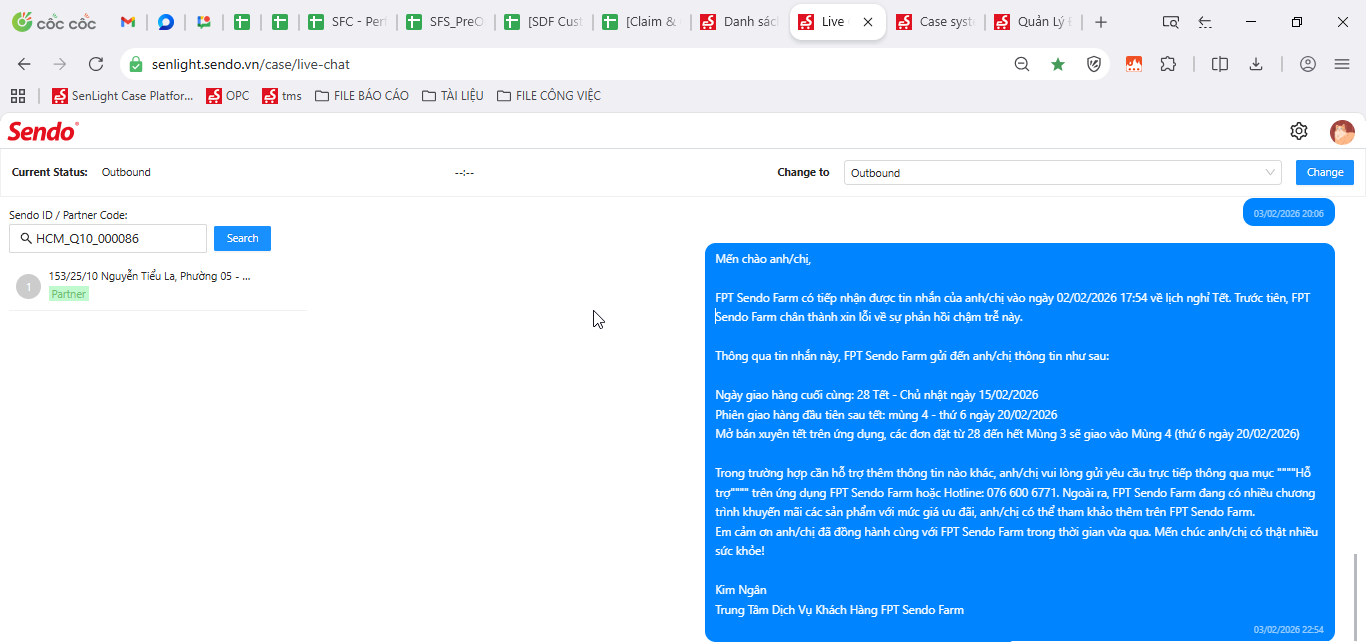
Task: Click the Kim Ngân signature line
Action: point(741,590)
